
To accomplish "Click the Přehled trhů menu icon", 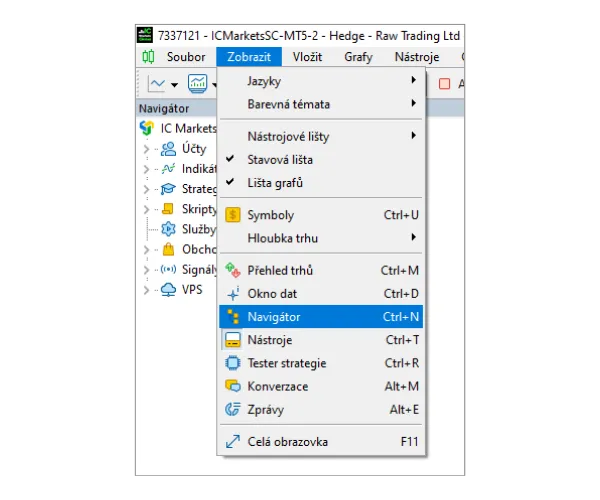I will (233, 270).
